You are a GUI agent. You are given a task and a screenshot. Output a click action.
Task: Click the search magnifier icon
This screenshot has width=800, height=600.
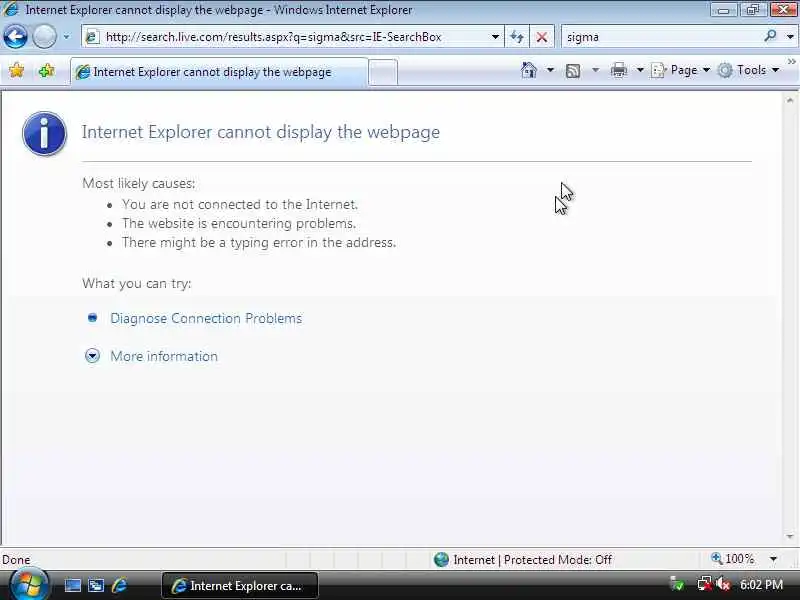tap(770, 36)
